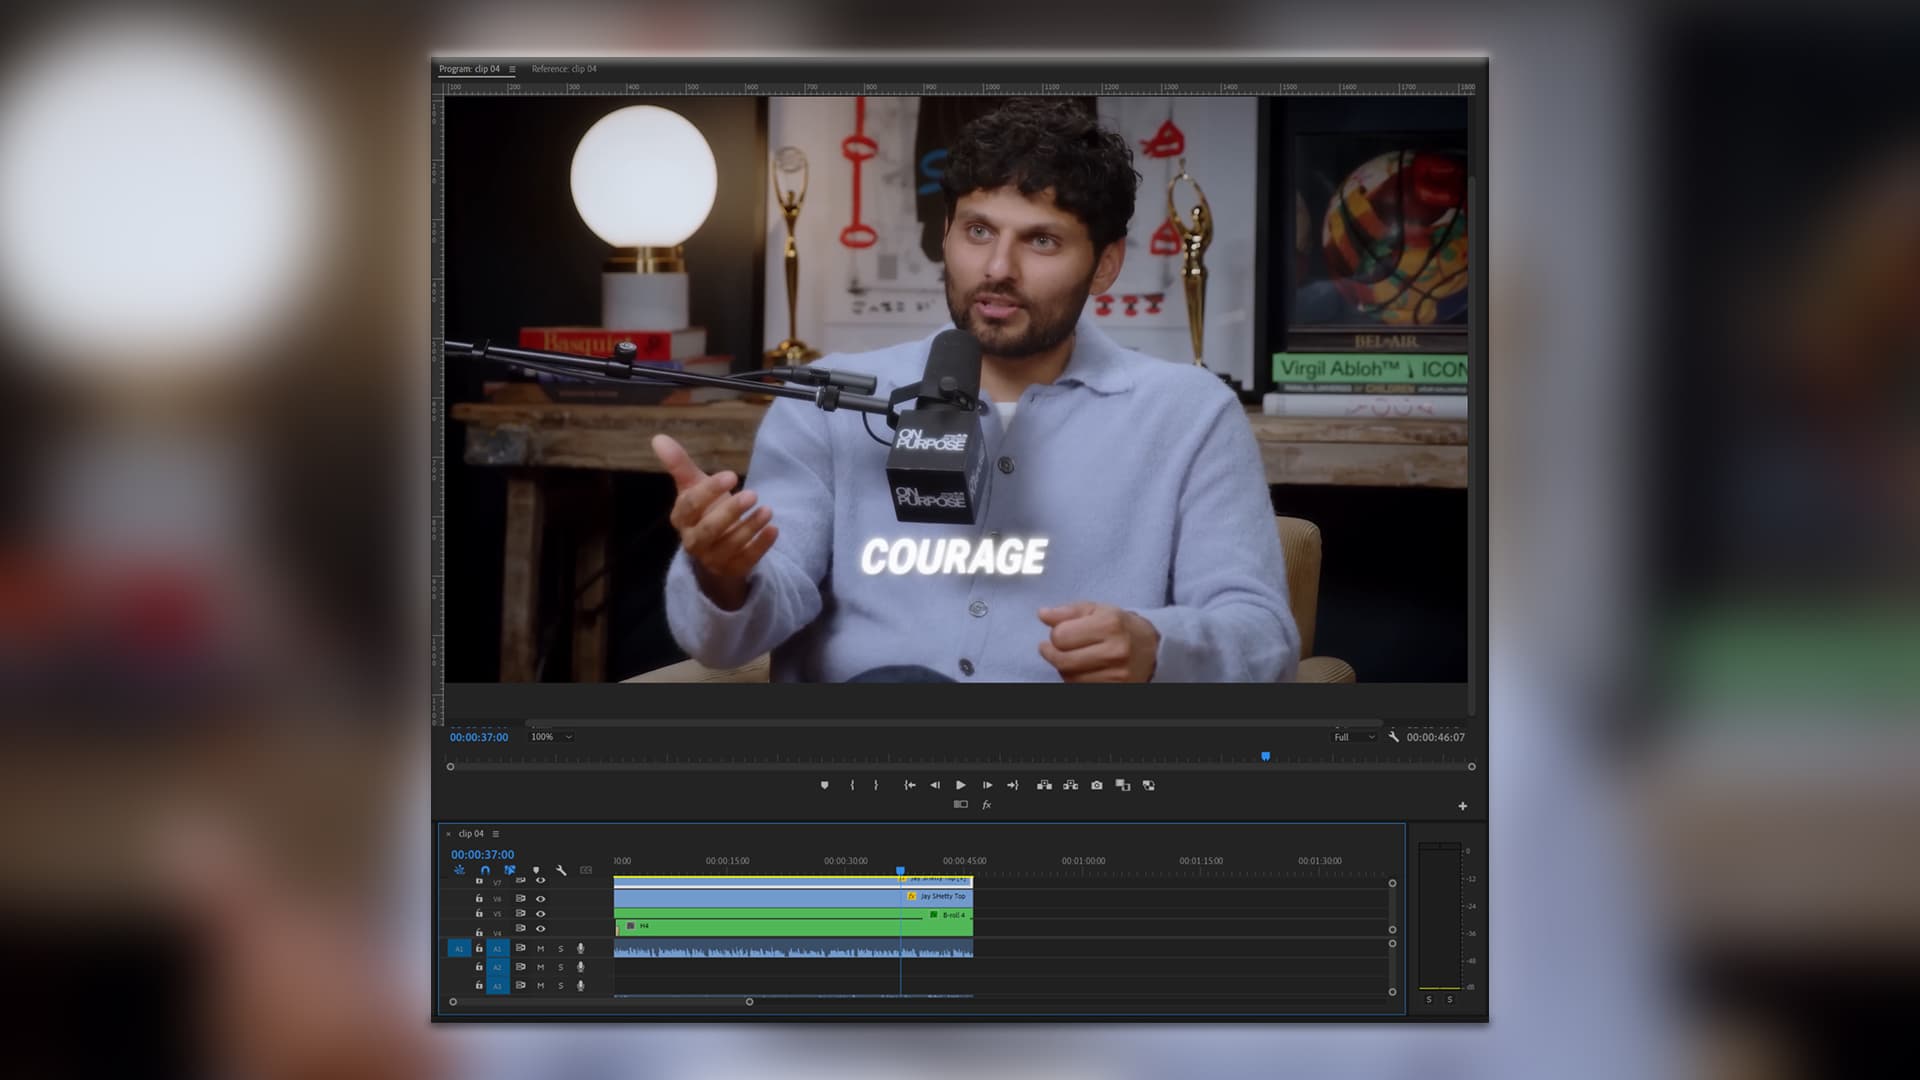
Task: Step forward one frame
Action: [987, 785]
